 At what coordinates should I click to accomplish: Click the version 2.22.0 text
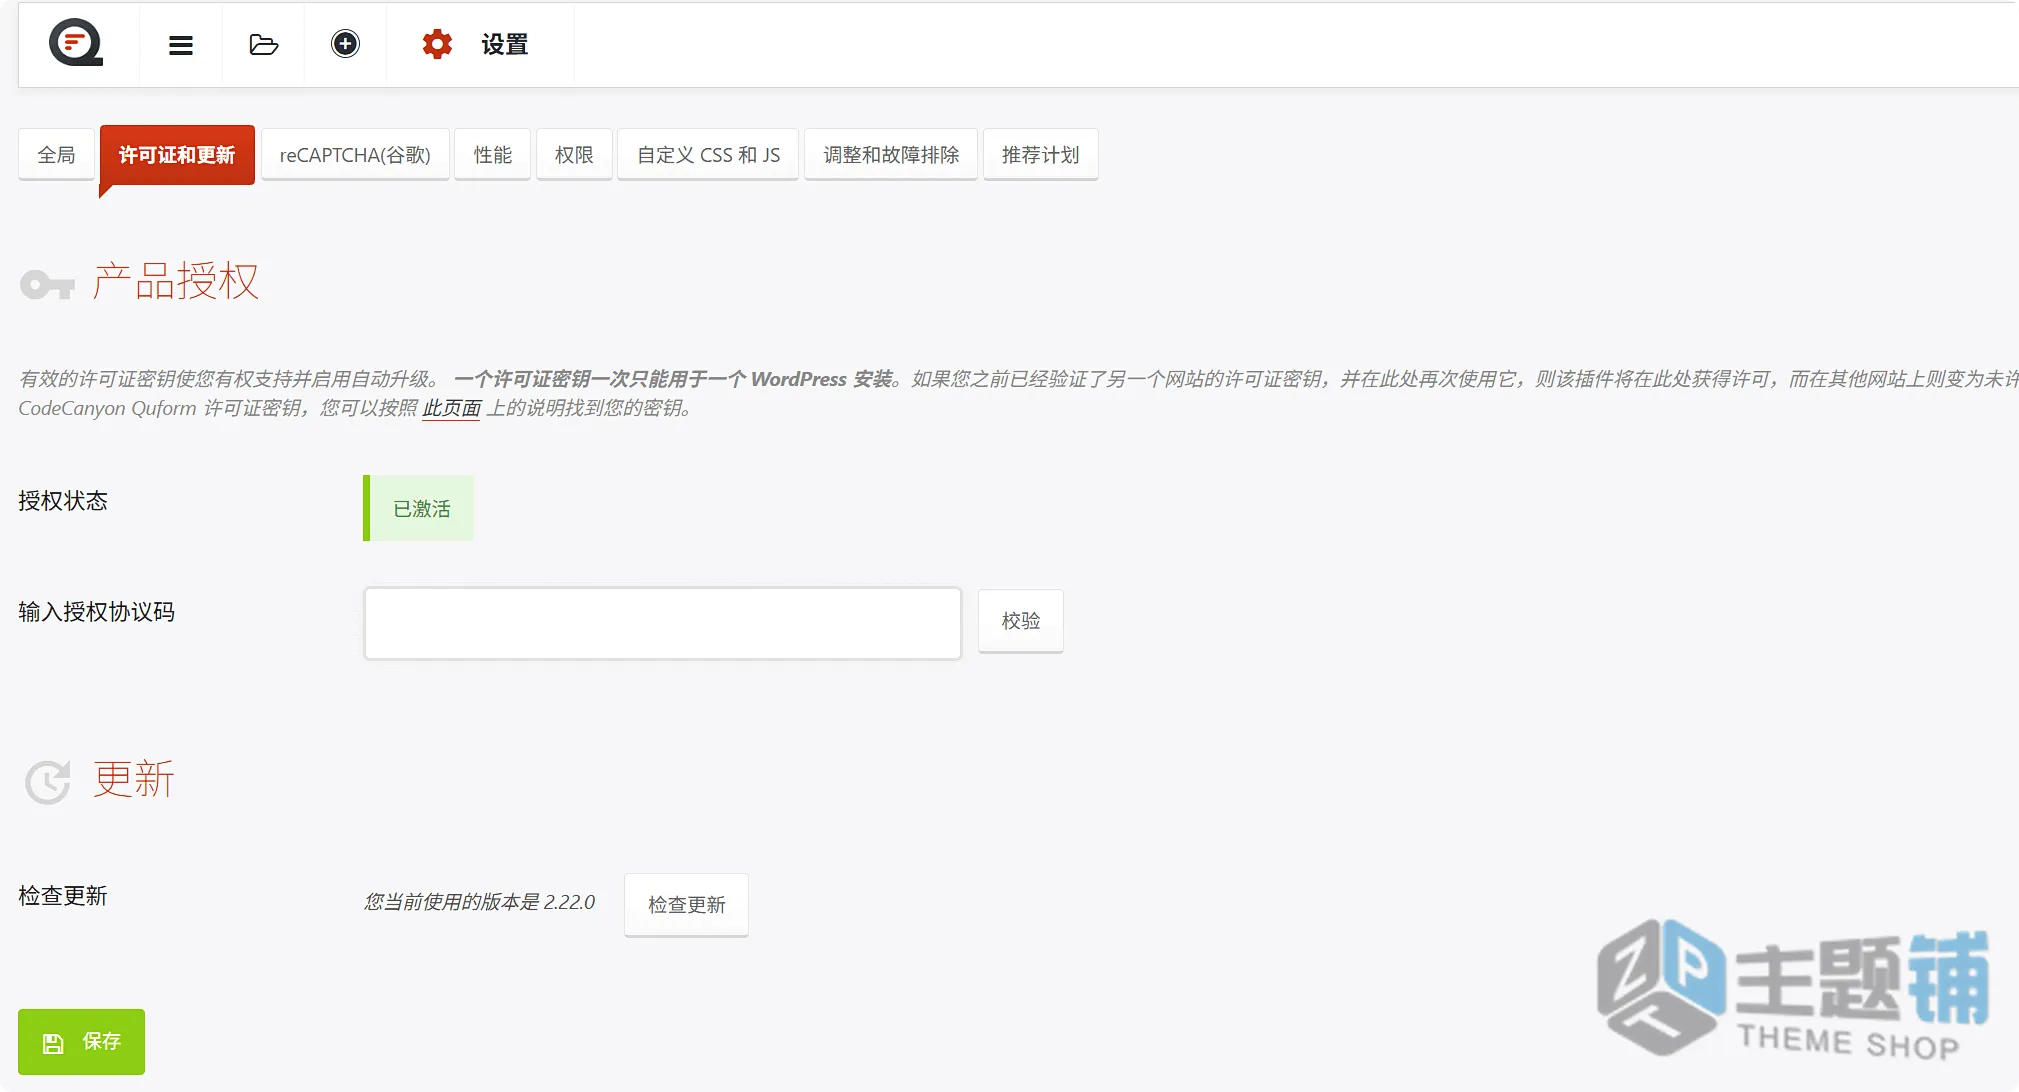coord(479,902)
